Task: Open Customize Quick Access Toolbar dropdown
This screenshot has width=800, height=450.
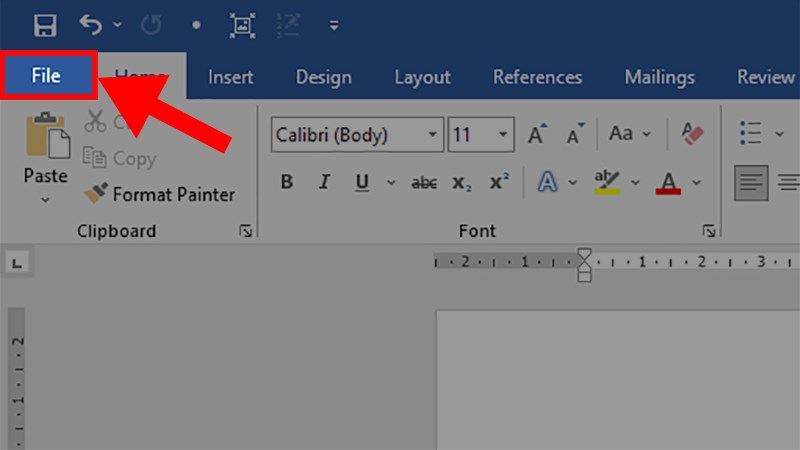Action: pyautogui.click(x=334, y=25)
